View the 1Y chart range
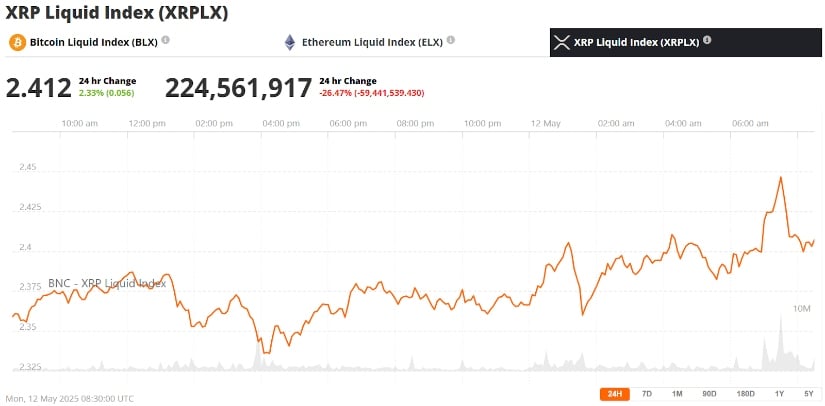This screenshot has height=406, width=825. [779, 394]
